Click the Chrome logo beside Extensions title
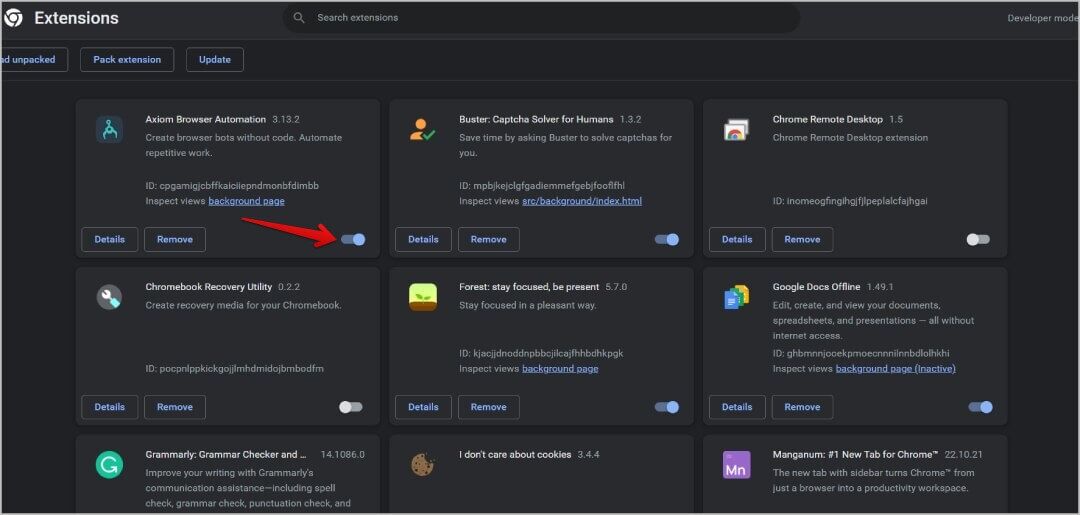Viewport: 1080px width, 515px height. (13, 19)
